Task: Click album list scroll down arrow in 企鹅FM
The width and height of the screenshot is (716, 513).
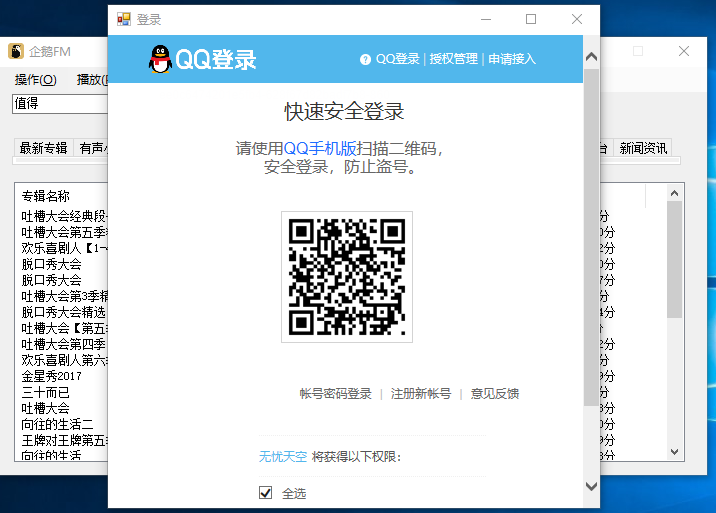Action: pyautogui.click(x=674, y=452)
